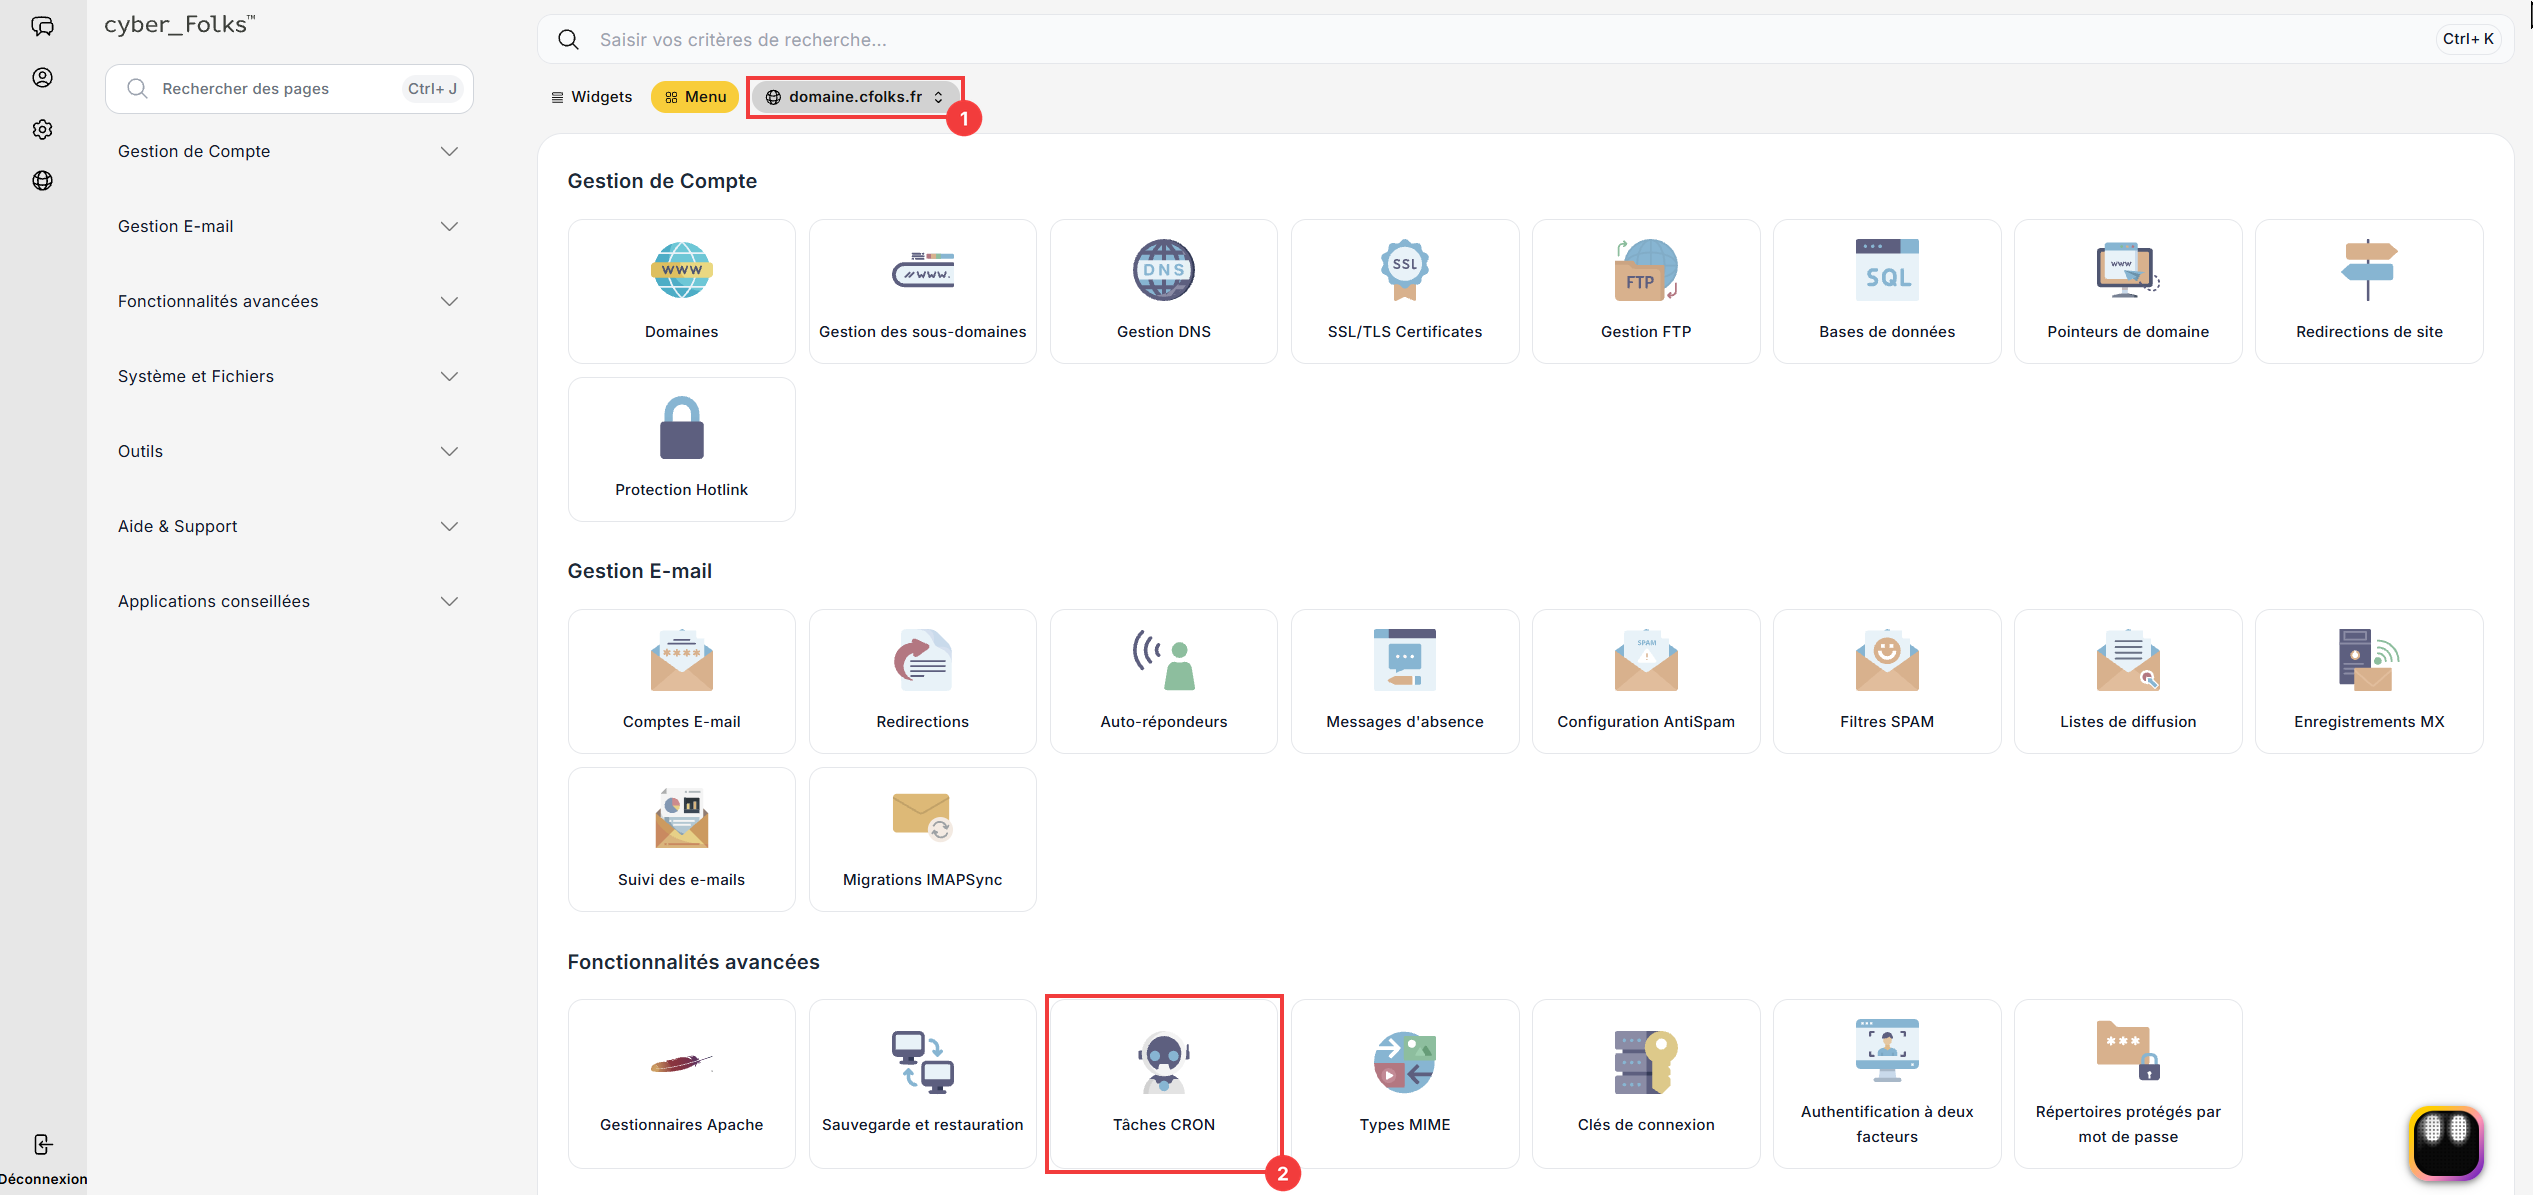Open Comptes E-mail tile

(x=681, y=681)
